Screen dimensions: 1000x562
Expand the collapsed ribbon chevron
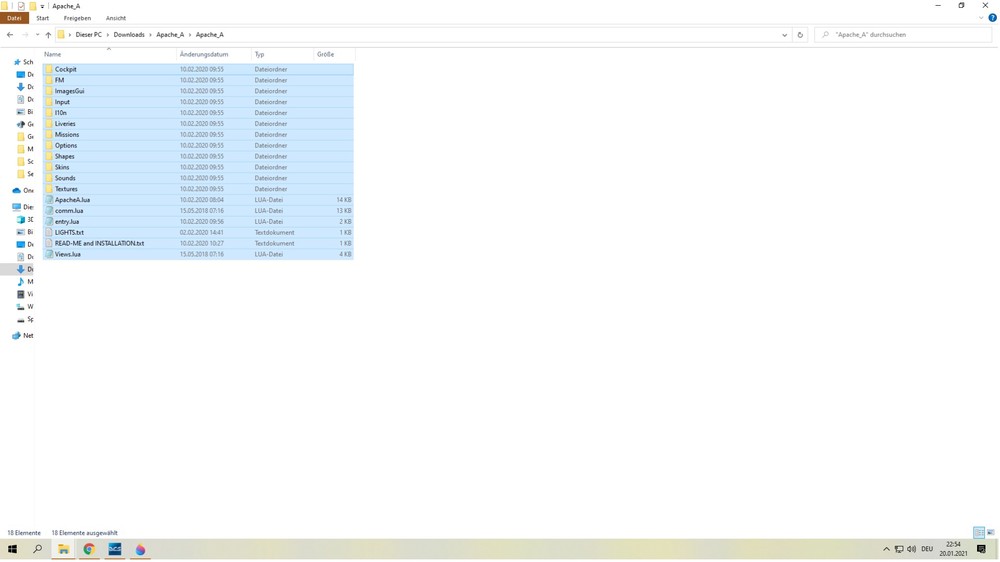click(981, 18)
